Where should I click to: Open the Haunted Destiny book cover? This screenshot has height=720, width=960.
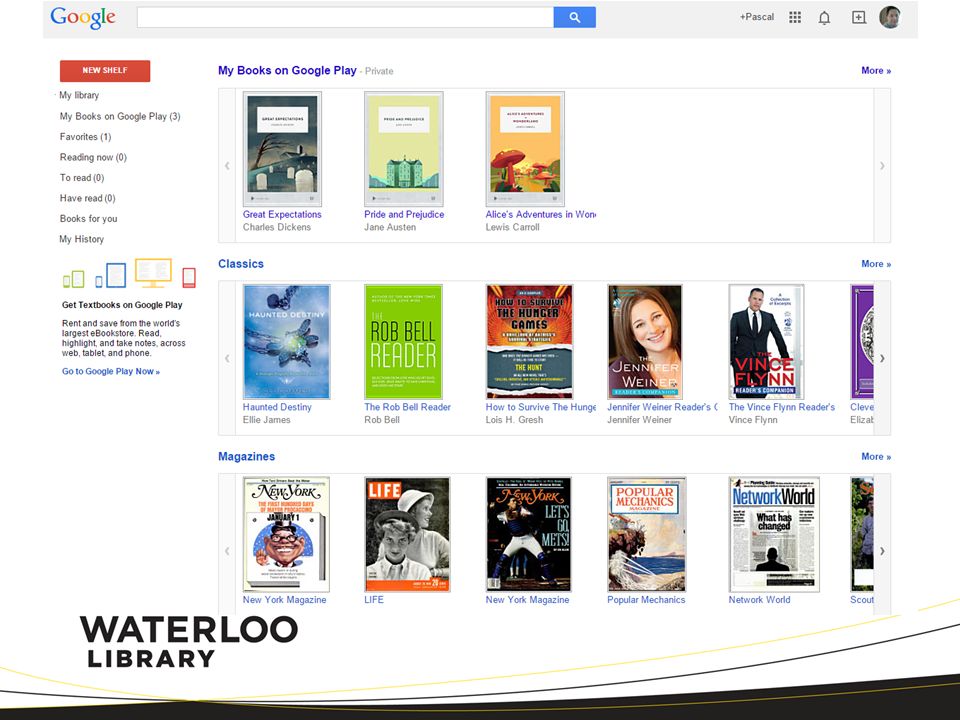(287, 342)
